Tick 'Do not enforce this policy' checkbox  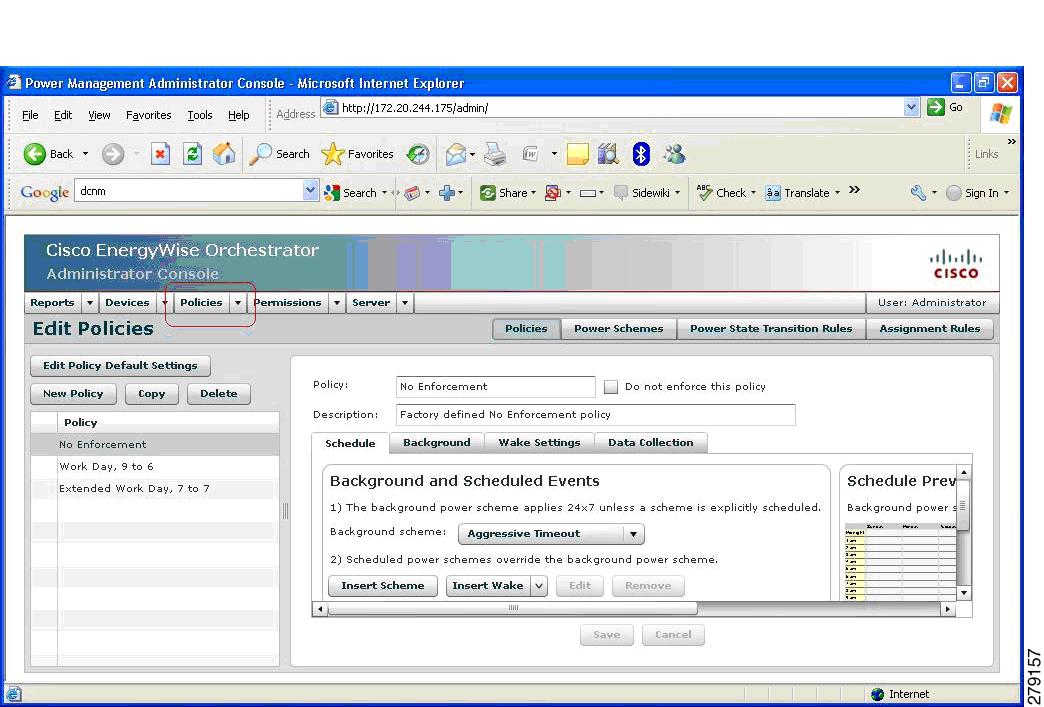(611, 387)
